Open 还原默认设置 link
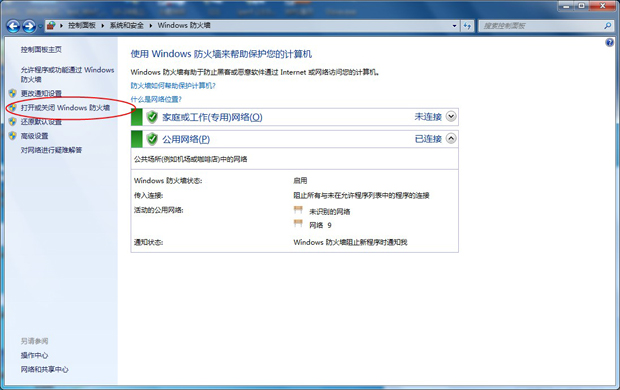Viewport: 620px width, 390px height. 41,122
